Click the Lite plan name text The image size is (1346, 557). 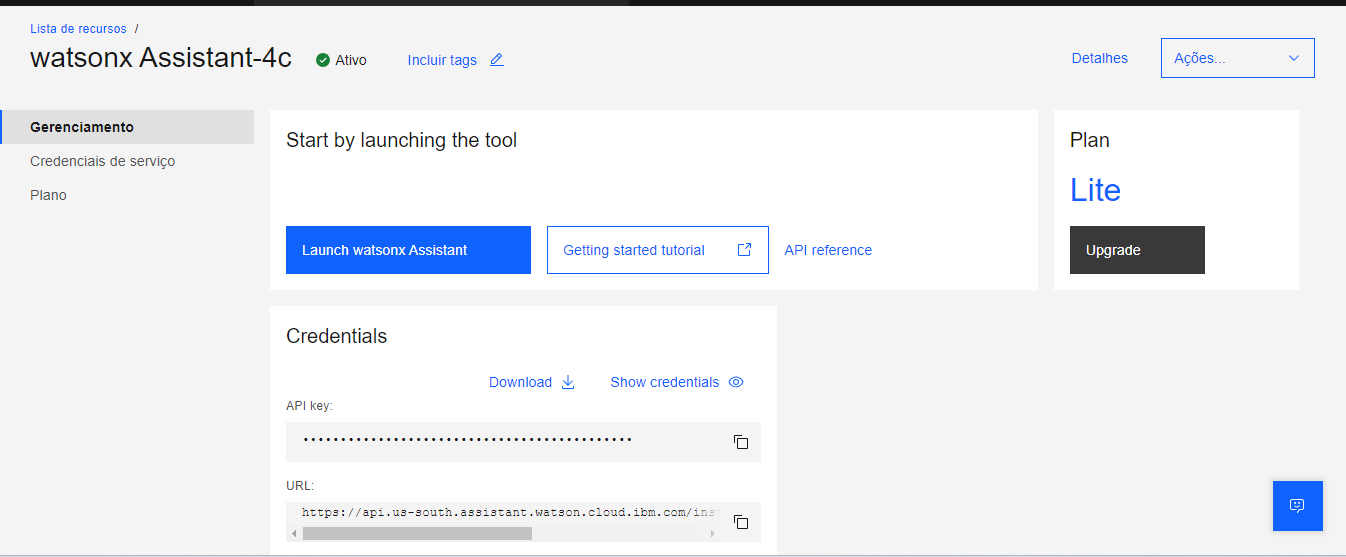[1095, 190]
